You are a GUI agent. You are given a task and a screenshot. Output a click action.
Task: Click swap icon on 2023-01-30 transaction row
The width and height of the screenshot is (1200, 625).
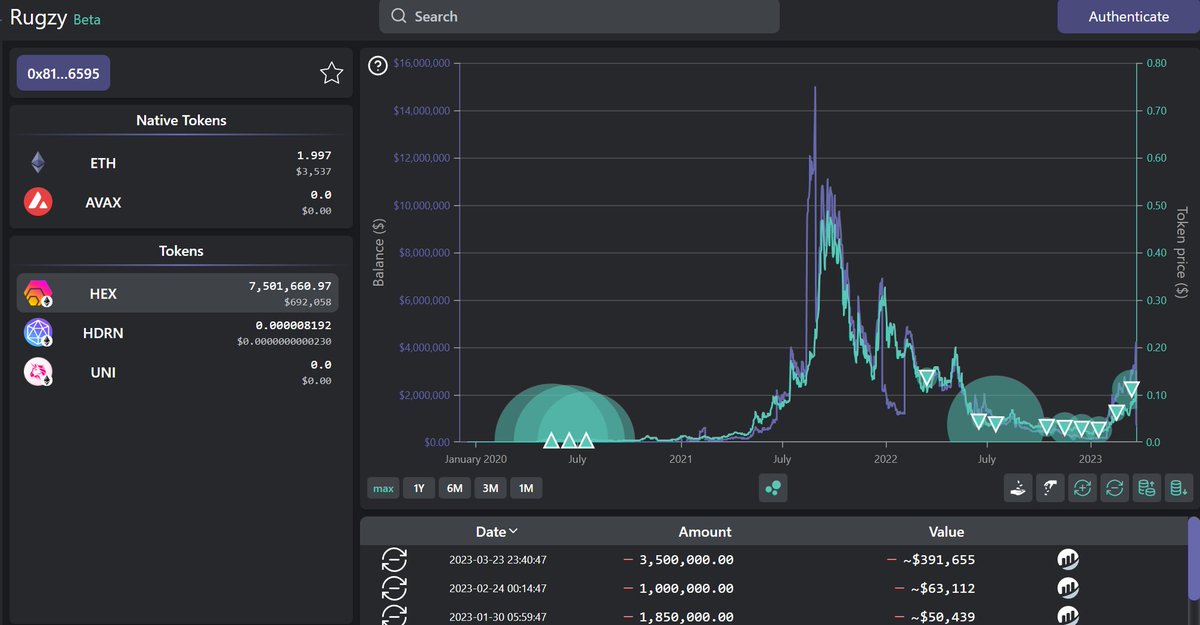tap(395, 616)
